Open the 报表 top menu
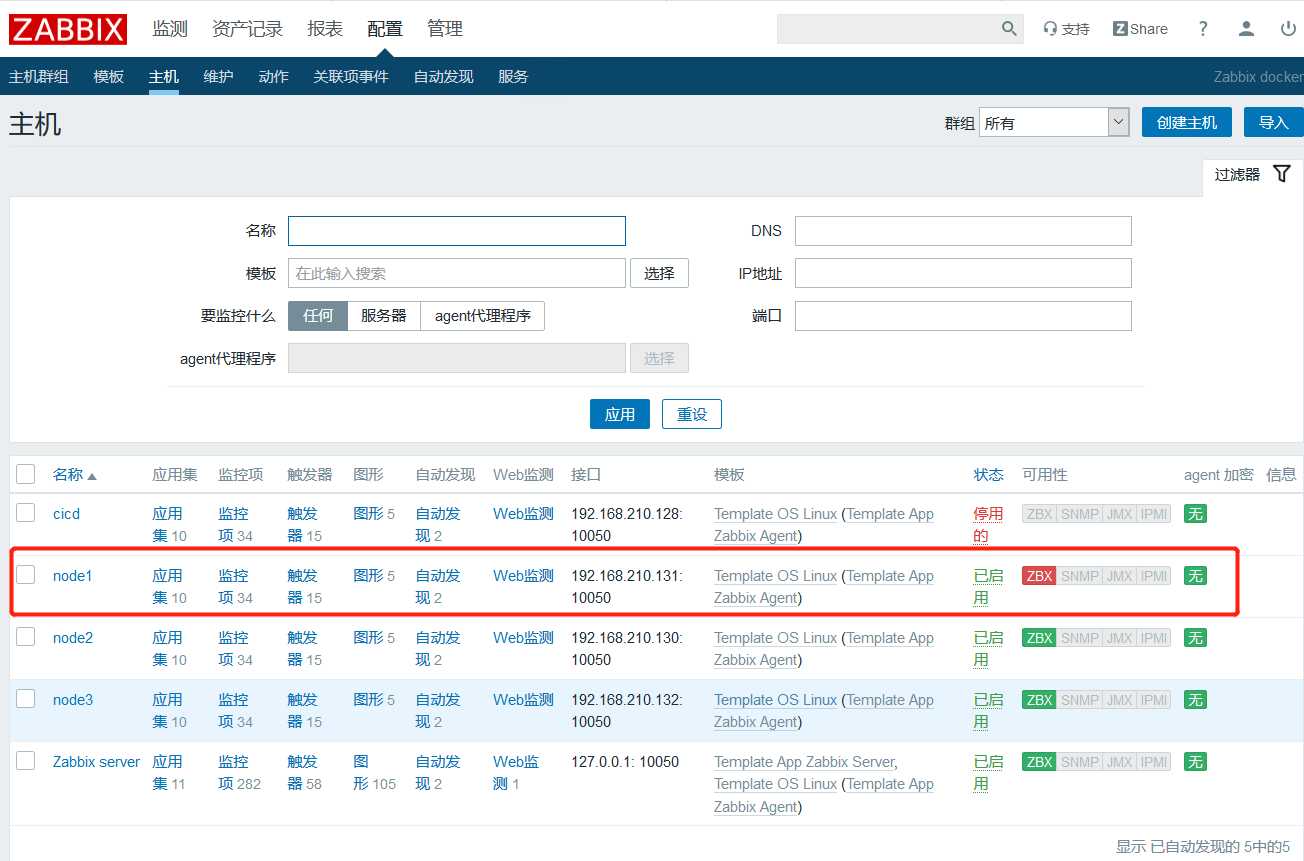The image size is (1304, 861). click(x=325, y=29)
